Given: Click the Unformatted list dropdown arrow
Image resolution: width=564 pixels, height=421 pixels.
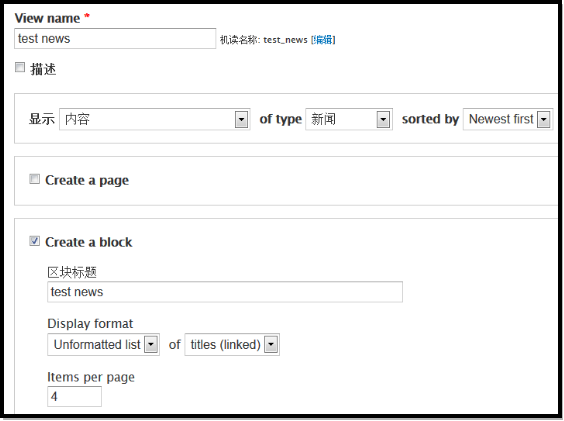Looking at the screenshot, I should click(151, 345).
